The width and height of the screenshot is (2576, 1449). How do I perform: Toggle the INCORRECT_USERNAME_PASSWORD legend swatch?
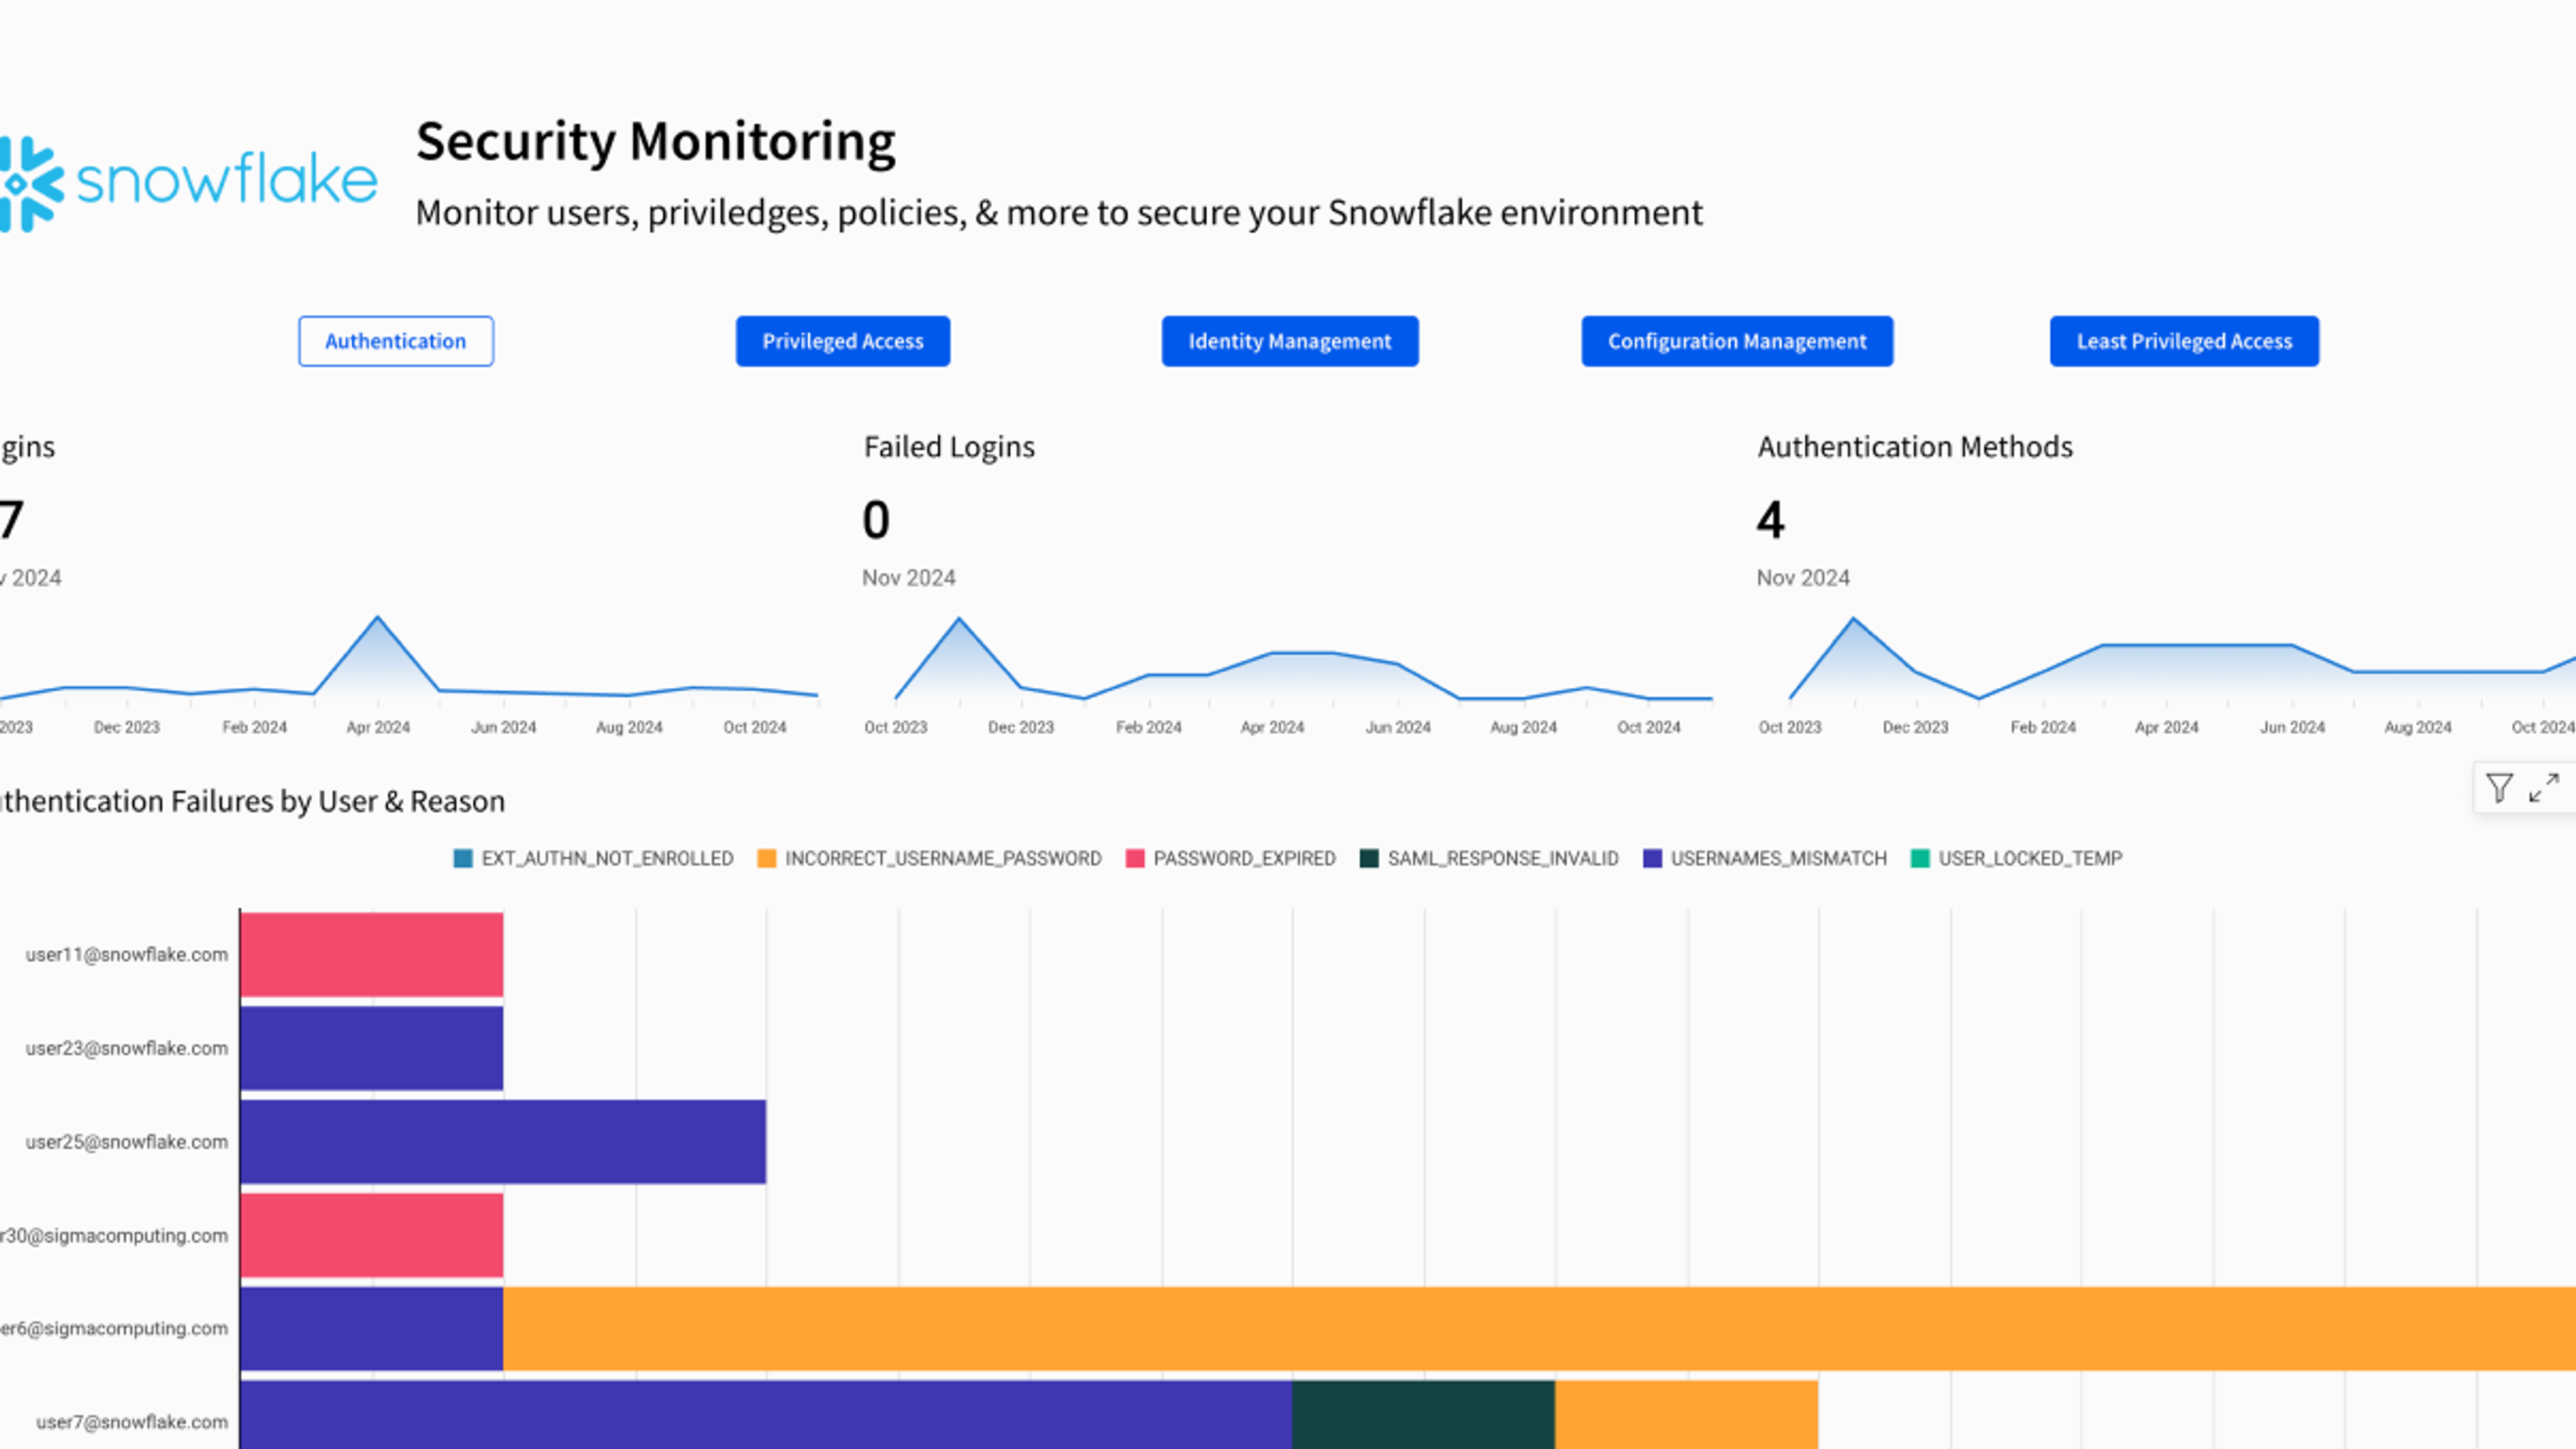[767, 858]
